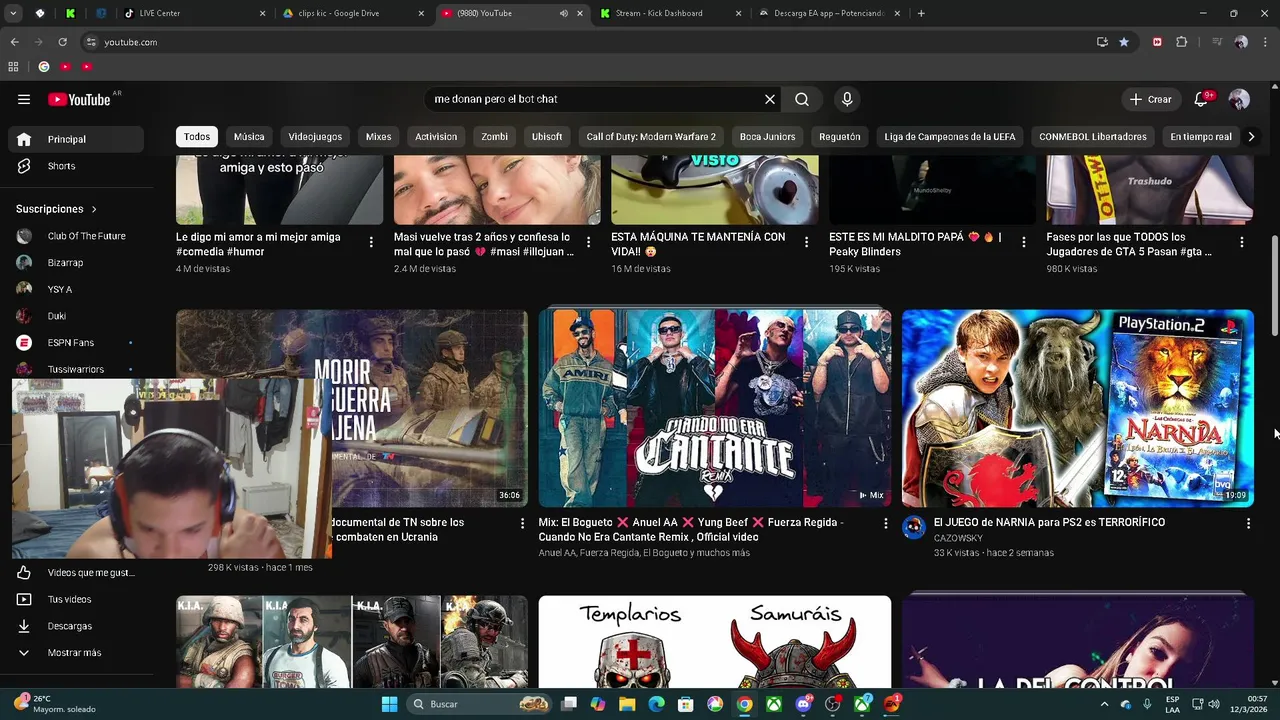Mute the YouTube tab via speaker icon
The width and height of the screenshot is (1280, 720).
[x=564, y=13]
